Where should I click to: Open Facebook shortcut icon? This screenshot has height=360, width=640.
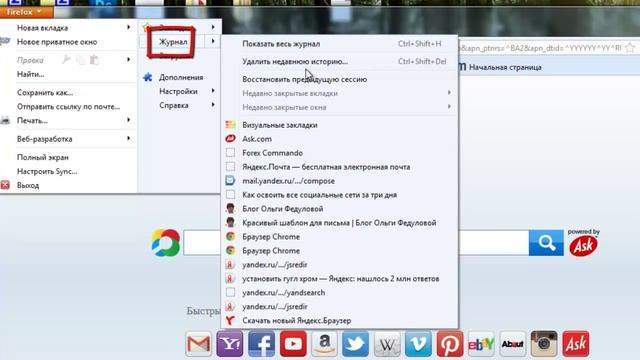click(261, 344)
